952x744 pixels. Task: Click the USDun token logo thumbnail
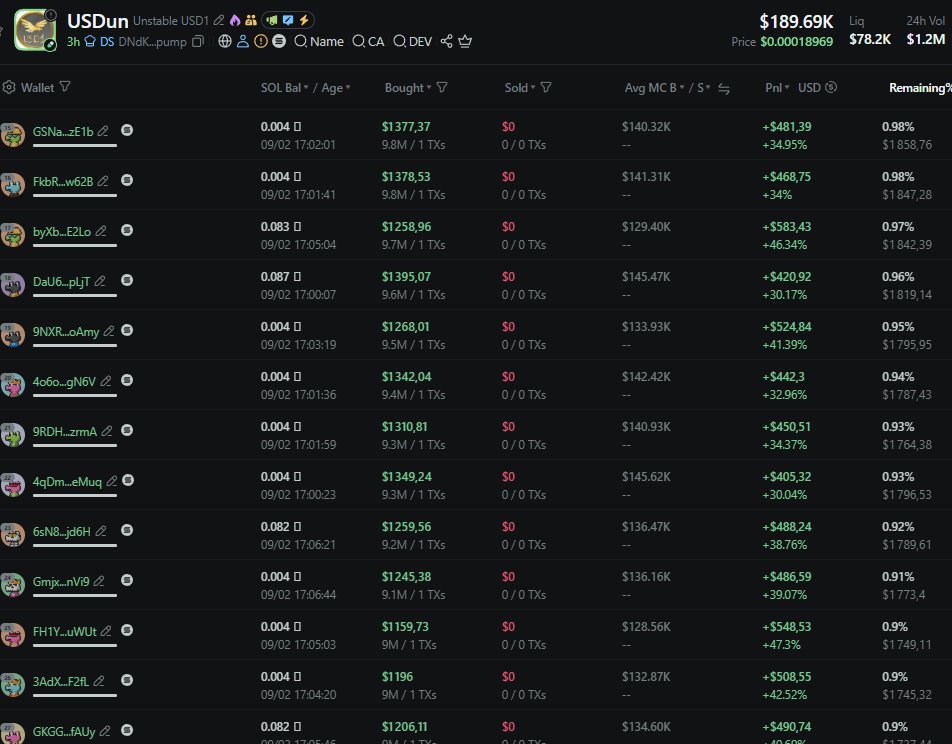35,30
